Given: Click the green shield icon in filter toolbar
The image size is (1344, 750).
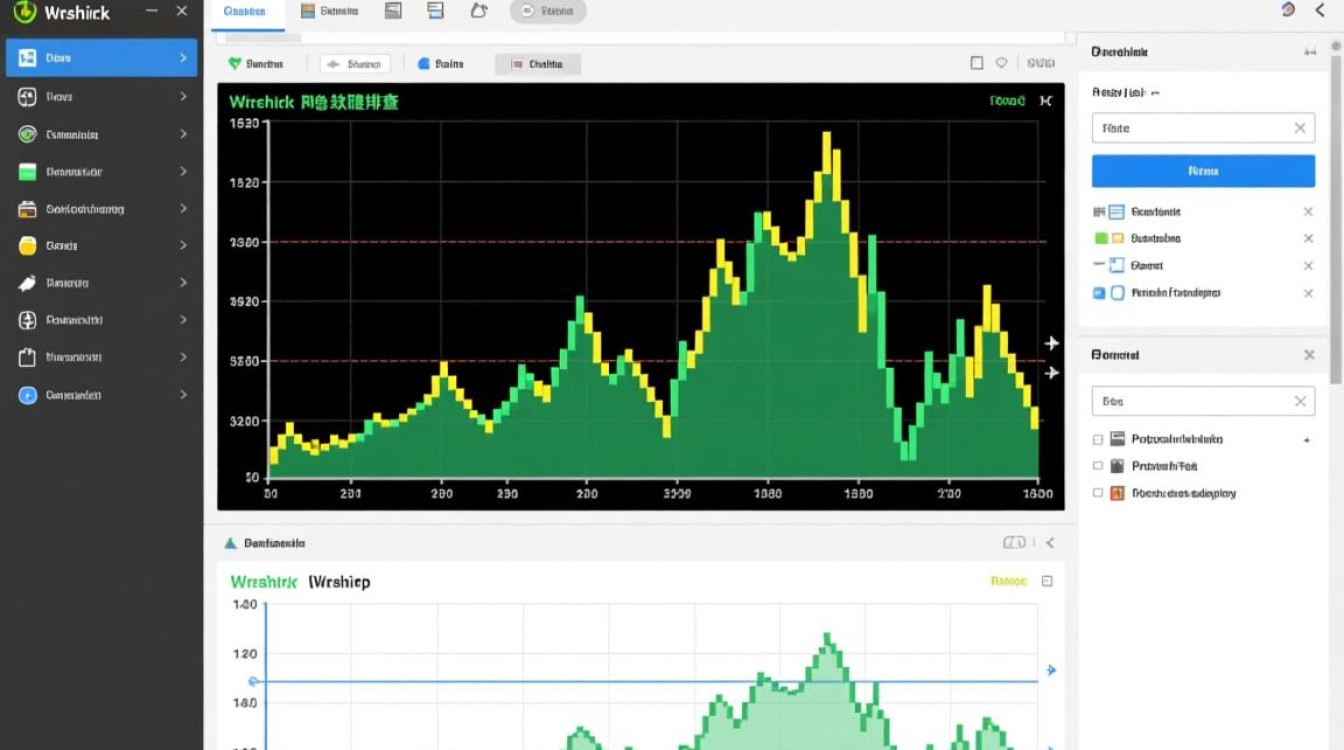Looking at the screenshot, I should tap(235, 64).
